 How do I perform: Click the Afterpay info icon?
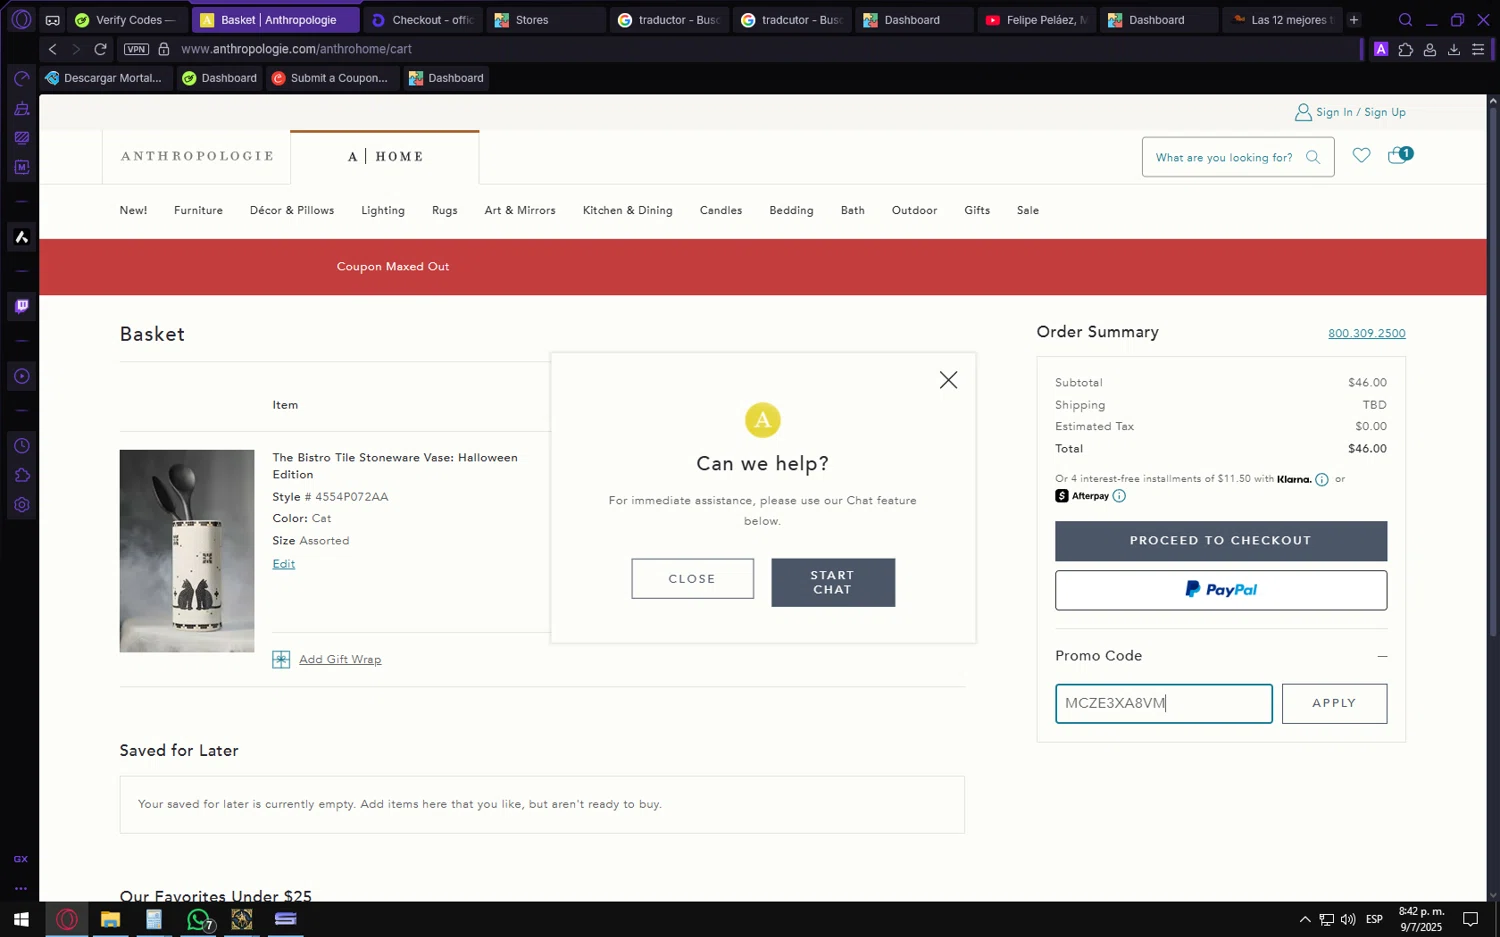point(1119,496)
